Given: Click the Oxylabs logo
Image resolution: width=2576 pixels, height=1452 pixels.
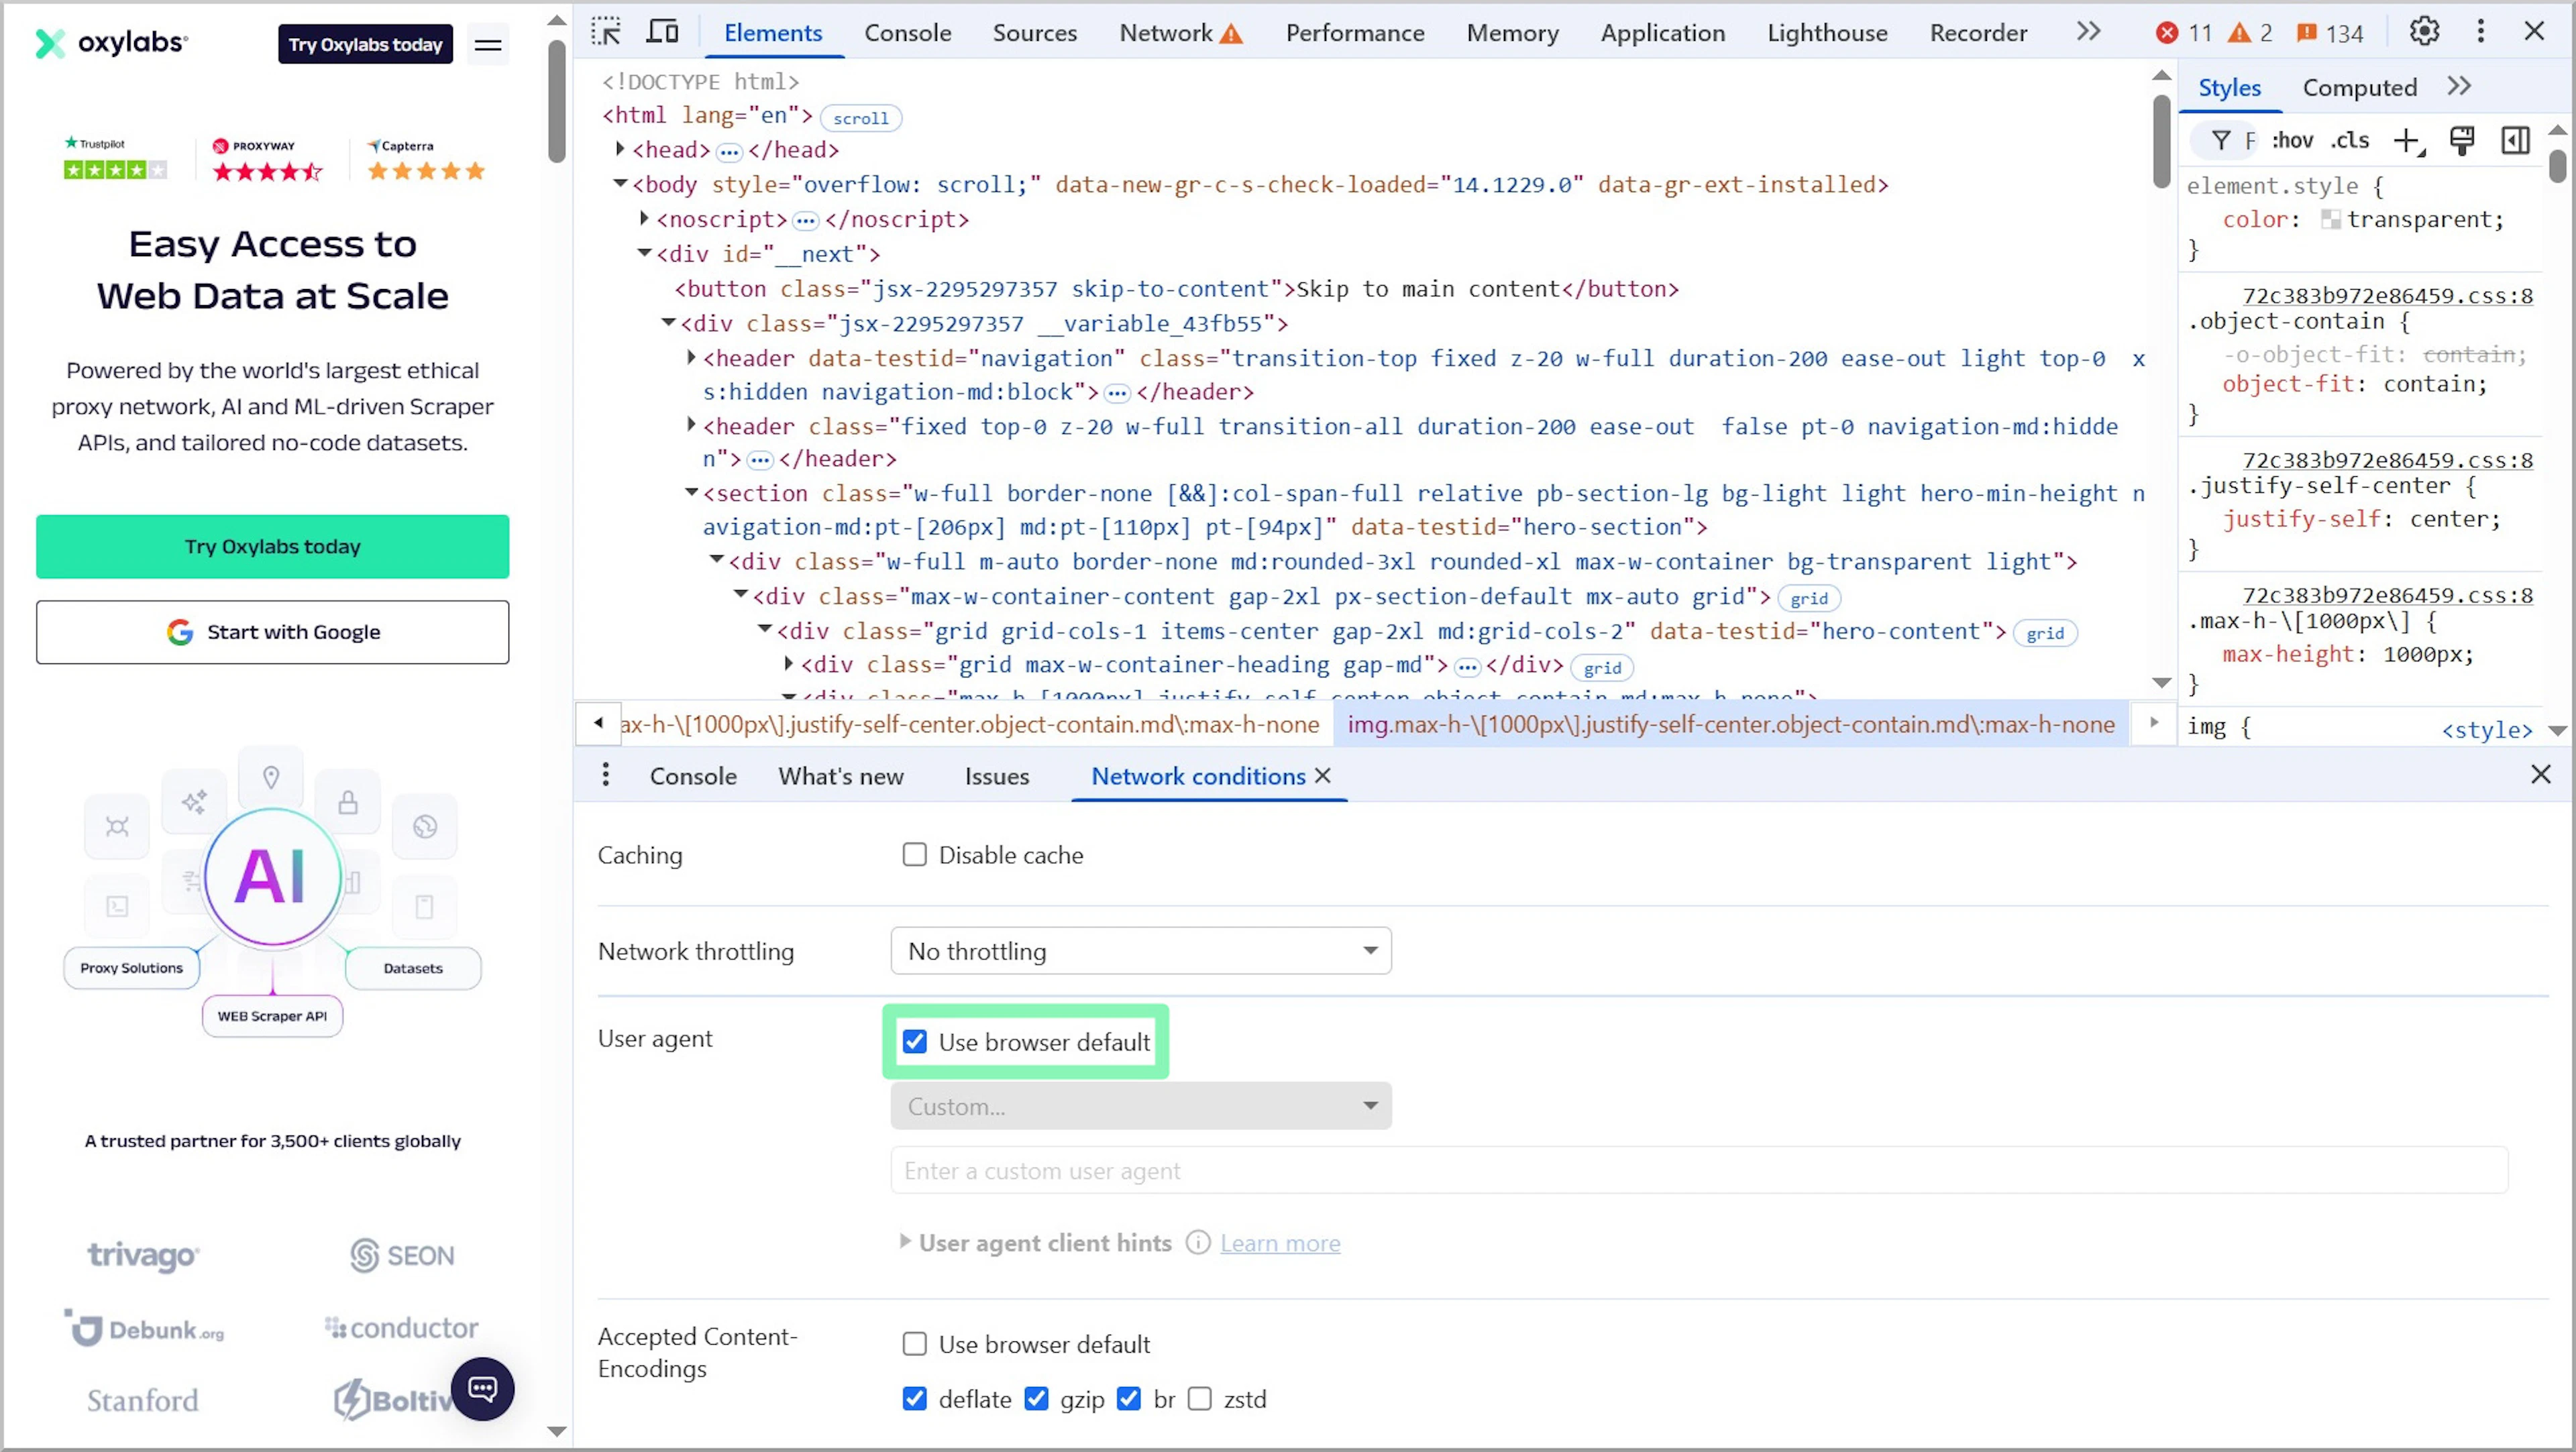Looking at the screenshot, I should 111,43.
